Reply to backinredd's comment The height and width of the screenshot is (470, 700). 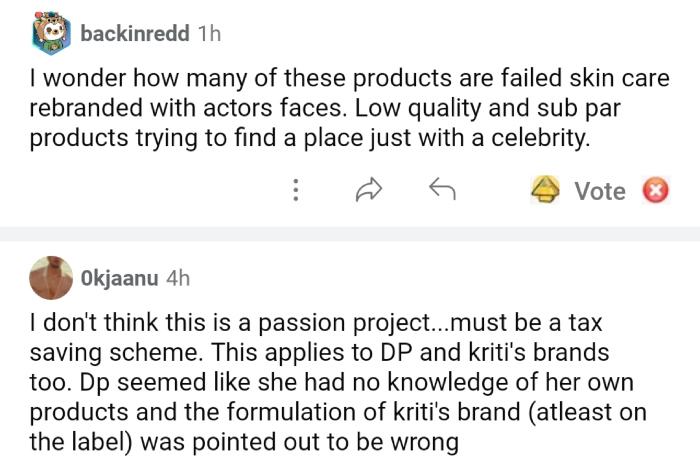pos(442,189)
